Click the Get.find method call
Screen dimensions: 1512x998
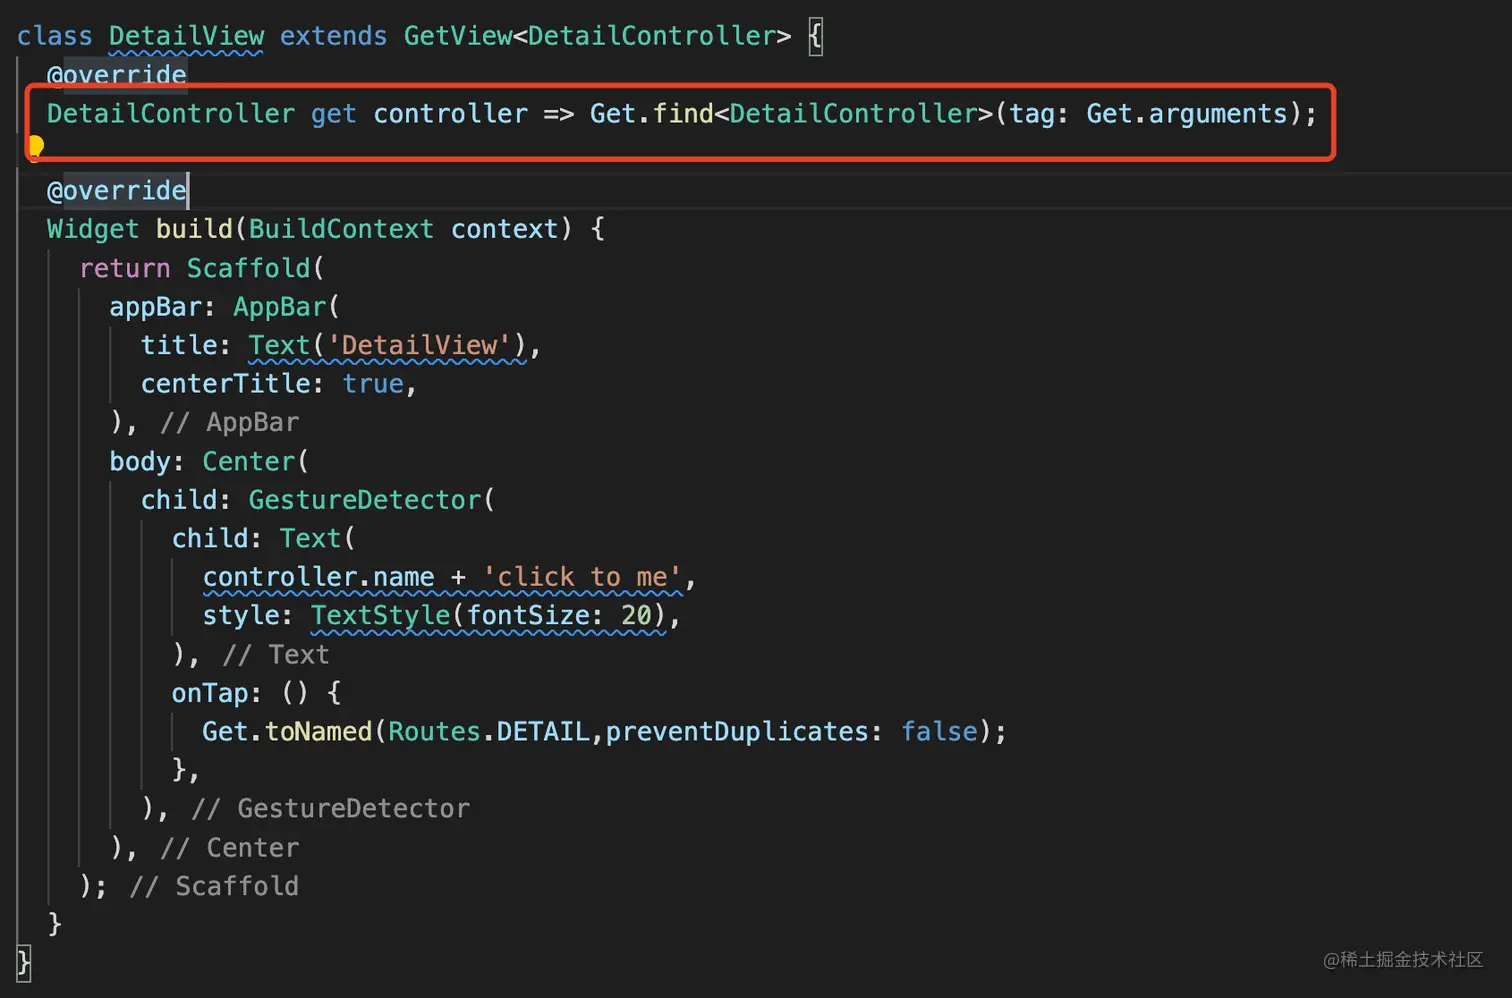tap(682, 114)
